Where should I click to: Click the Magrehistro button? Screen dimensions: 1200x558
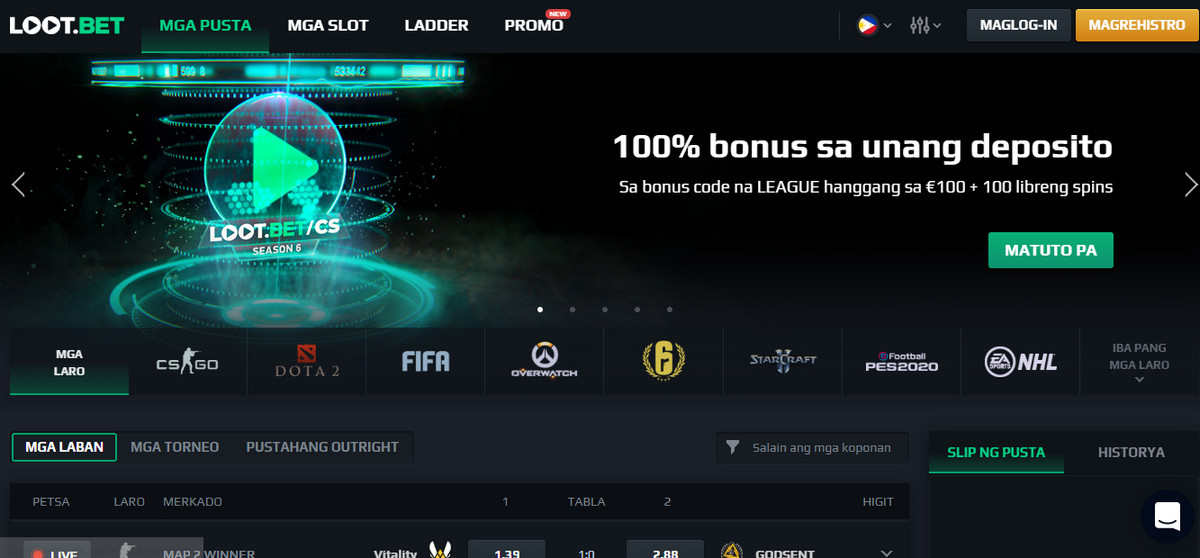[x=1136, y=25]
